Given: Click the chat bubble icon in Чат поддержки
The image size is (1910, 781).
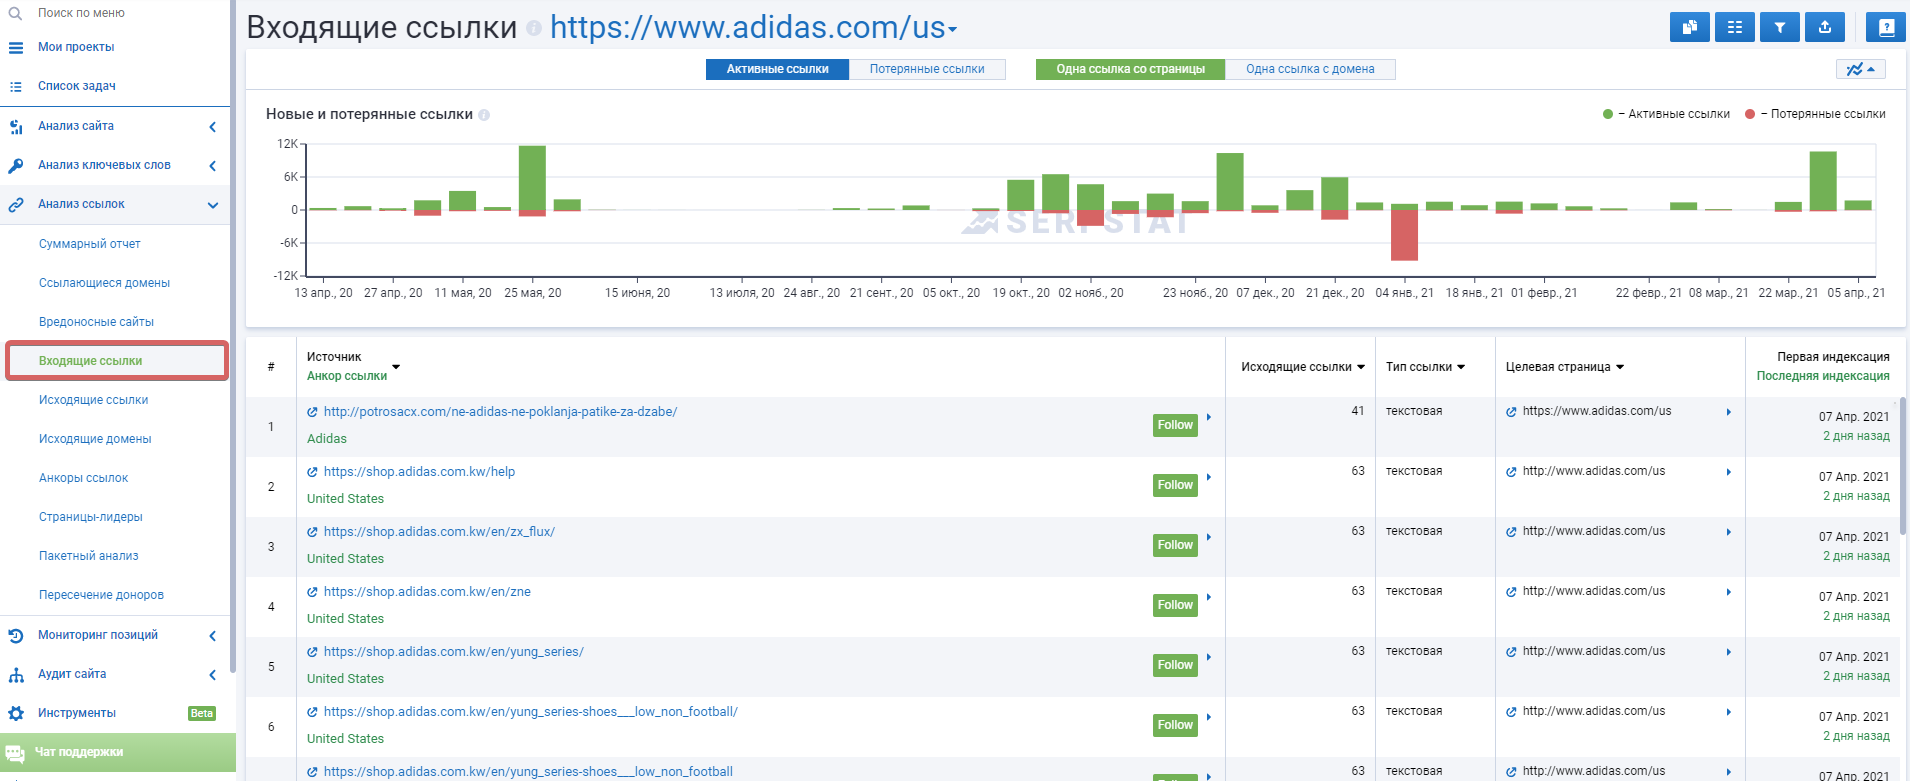Looking at the screenshot, I should pyautogui.click(x=14, y=753).
